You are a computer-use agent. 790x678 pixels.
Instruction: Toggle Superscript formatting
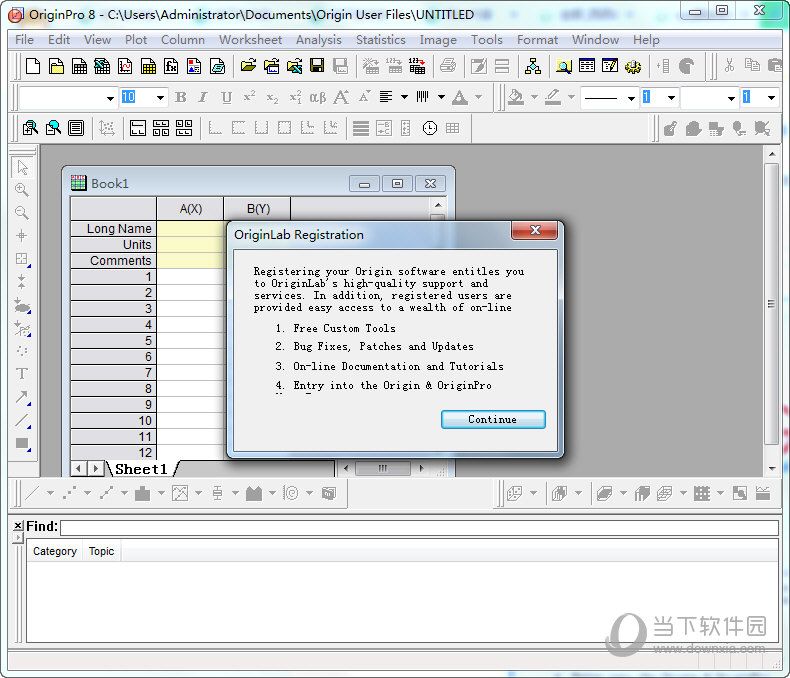coord(249,97)
